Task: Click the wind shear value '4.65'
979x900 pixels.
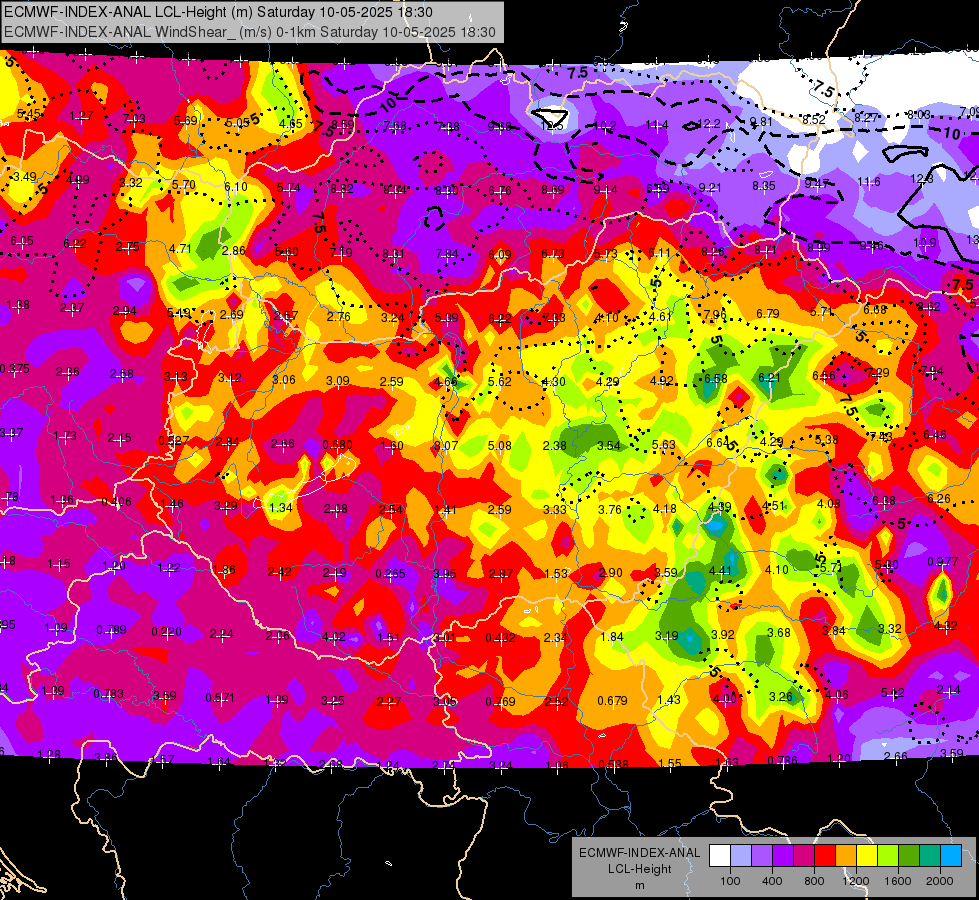Action: coord(291,124)
